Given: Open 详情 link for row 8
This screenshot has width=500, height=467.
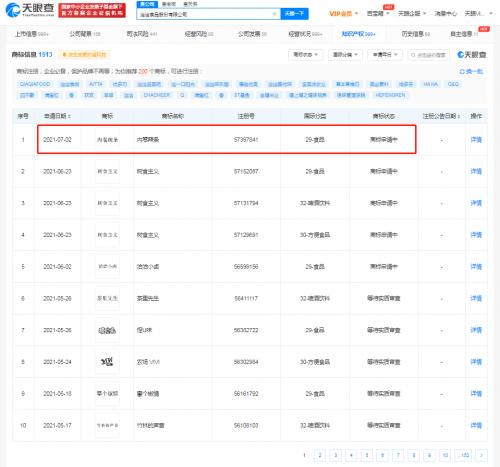Looking at the screenshot, I should tap(476, 362).
